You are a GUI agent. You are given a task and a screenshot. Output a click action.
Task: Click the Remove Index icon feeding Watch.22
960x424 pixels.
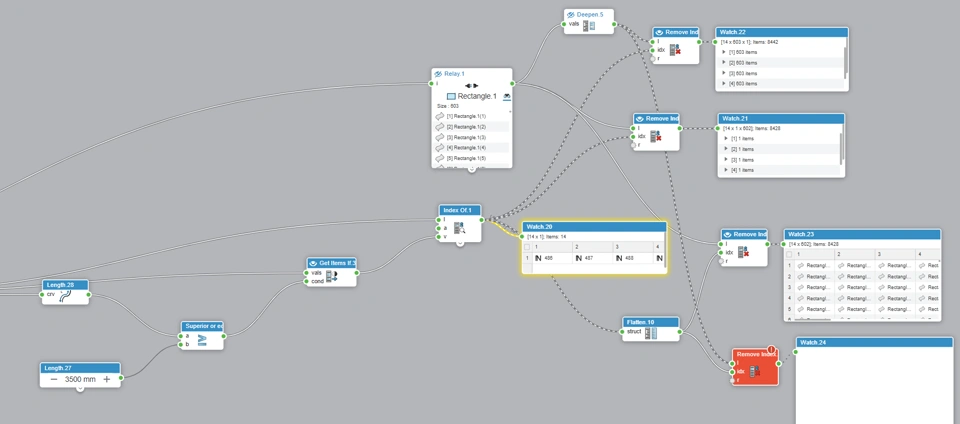[x=675, y=50]
